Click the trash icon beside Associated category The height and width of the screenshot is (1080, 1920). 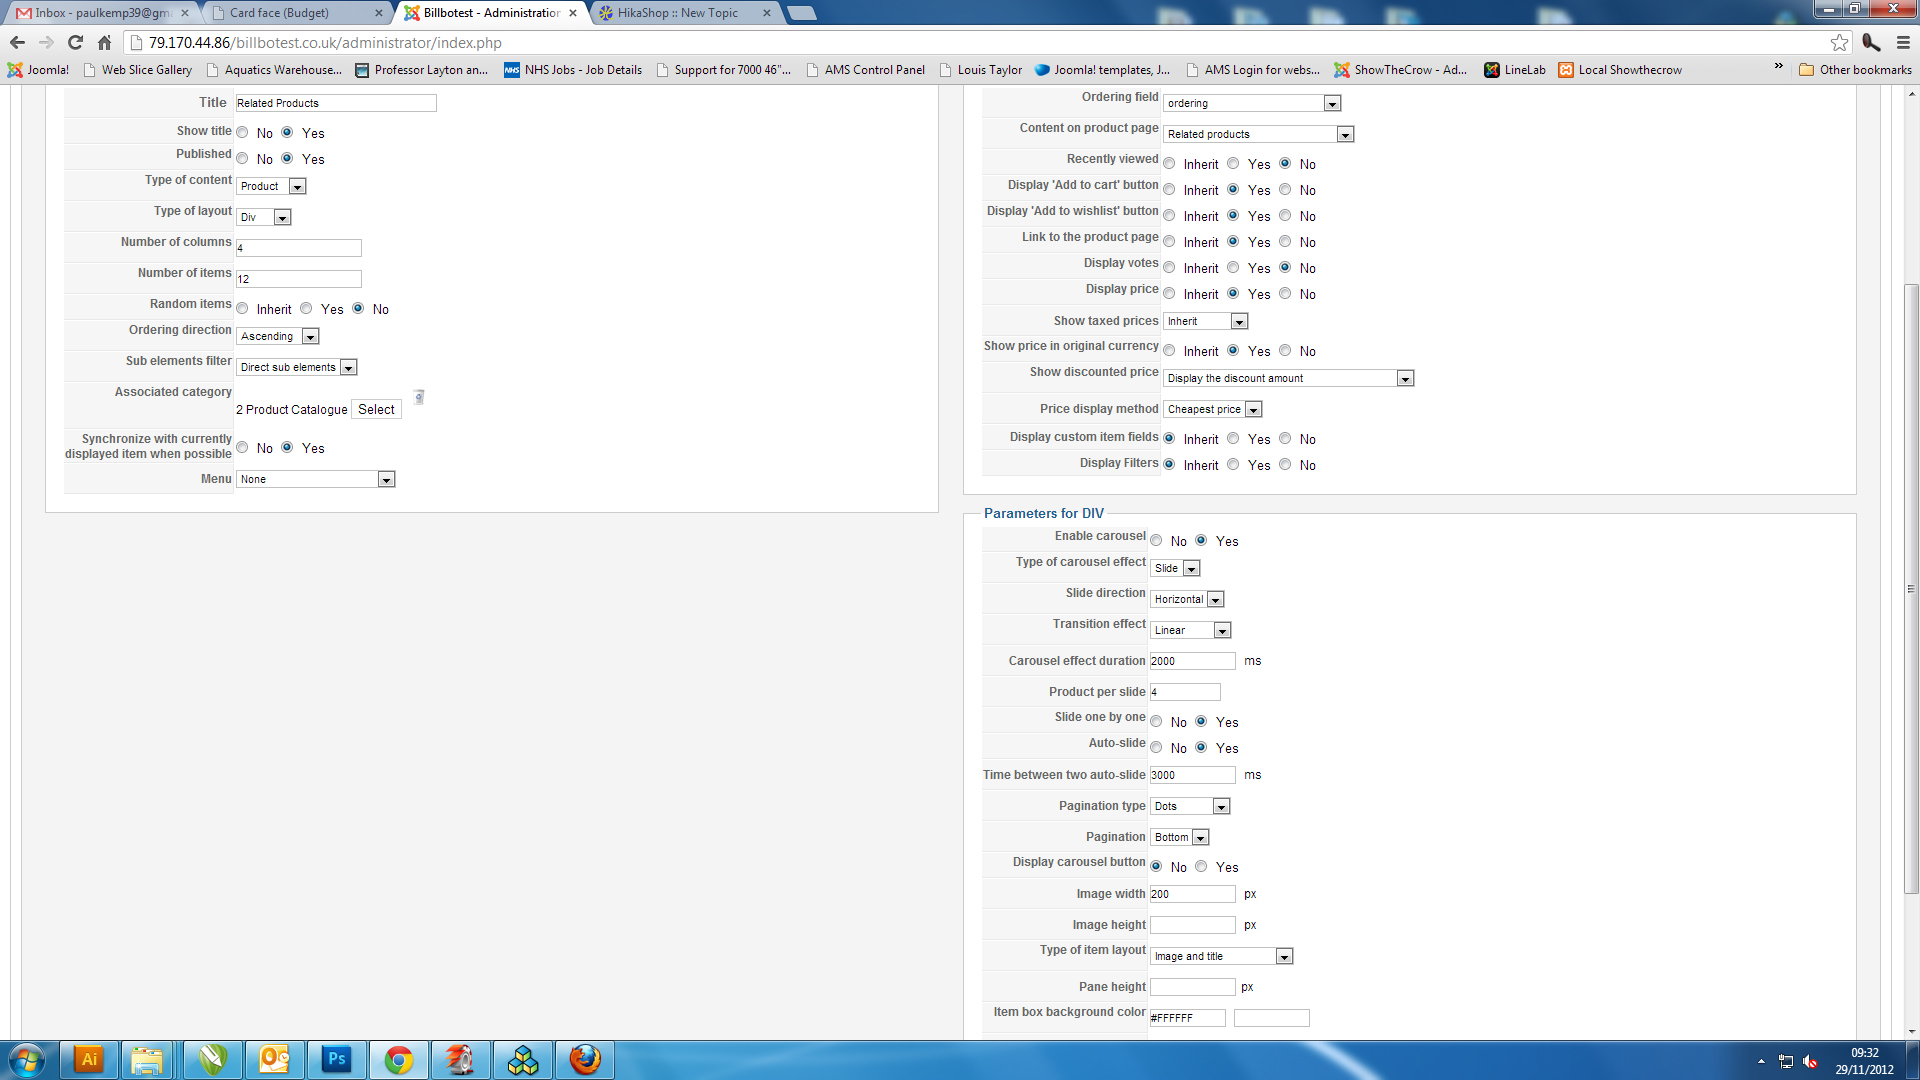[x=419, y=397]
